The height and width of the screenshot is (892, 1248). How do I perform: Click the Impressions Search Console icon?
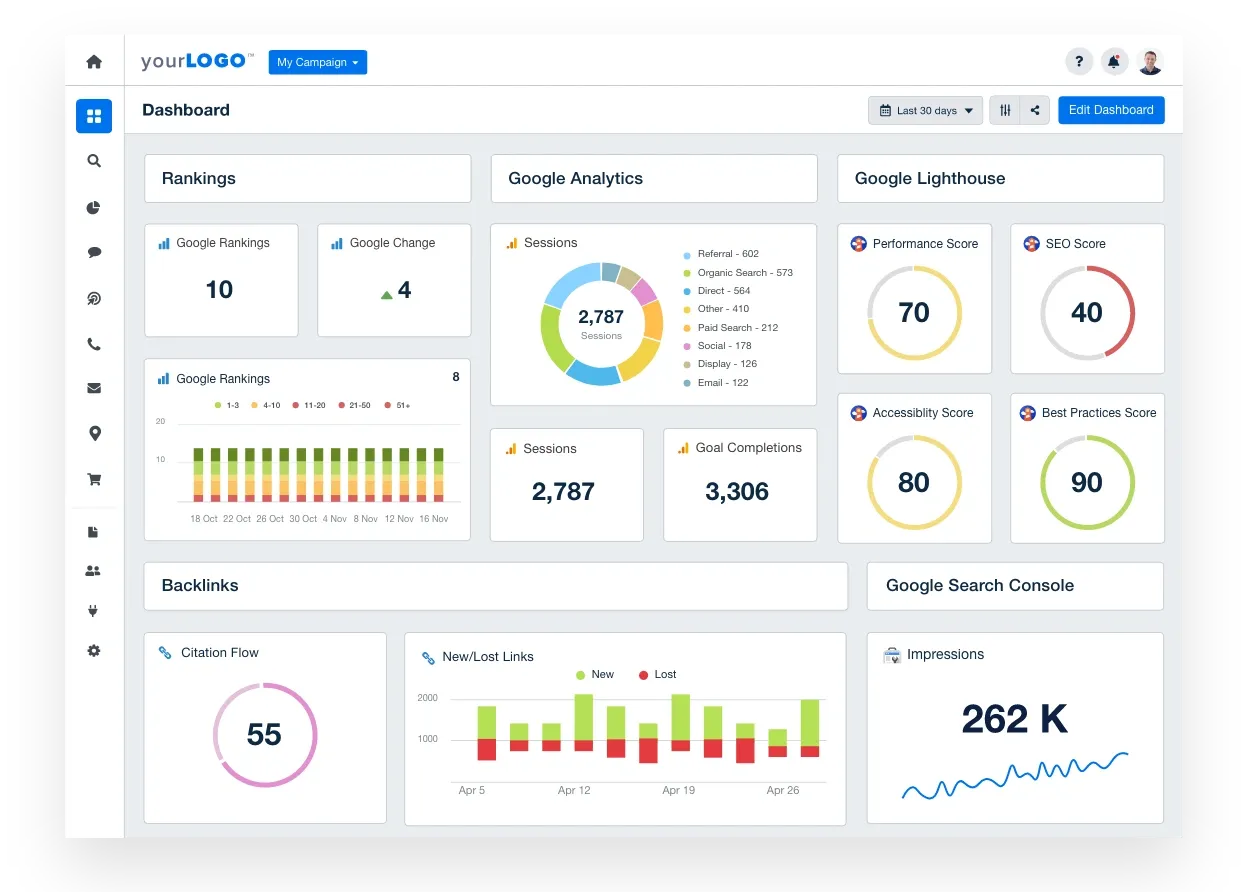(892, 655)
